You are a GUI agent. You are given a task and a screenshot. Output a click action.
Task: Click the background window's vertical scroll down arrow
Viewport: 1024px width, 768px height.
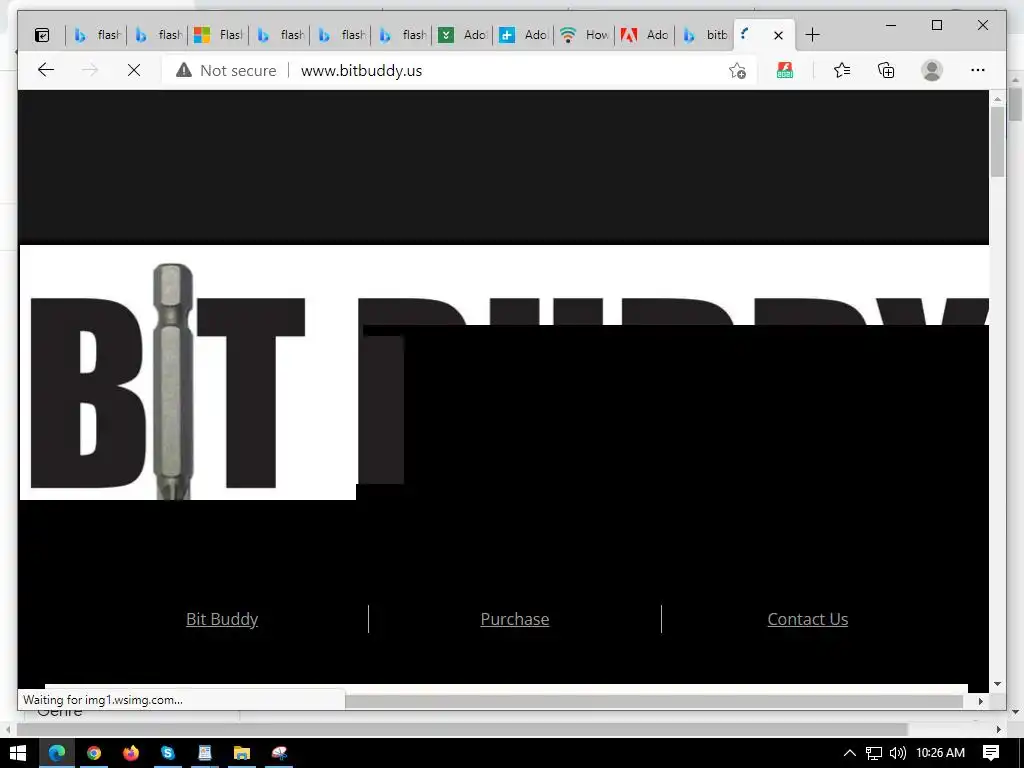pos(1016,712)
